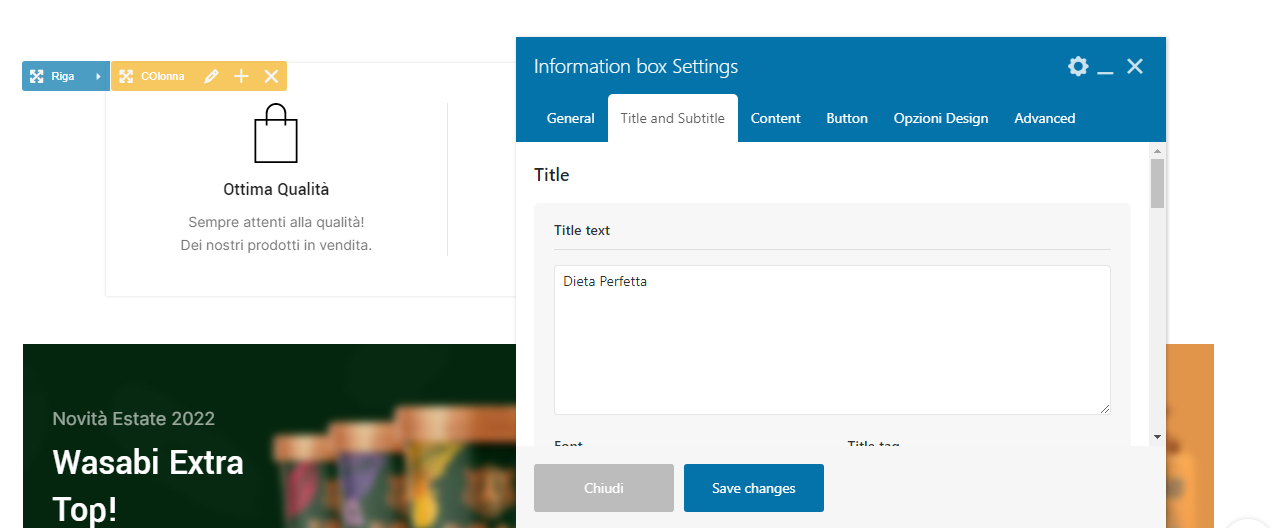
Task: Click the Information box Settings title
Action: click(636, 67)
